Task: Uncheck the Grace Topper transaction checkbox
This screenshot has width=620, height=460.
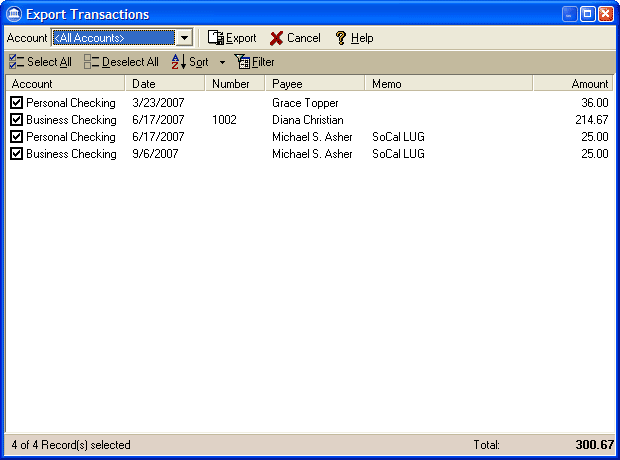Action: (16, 103)
